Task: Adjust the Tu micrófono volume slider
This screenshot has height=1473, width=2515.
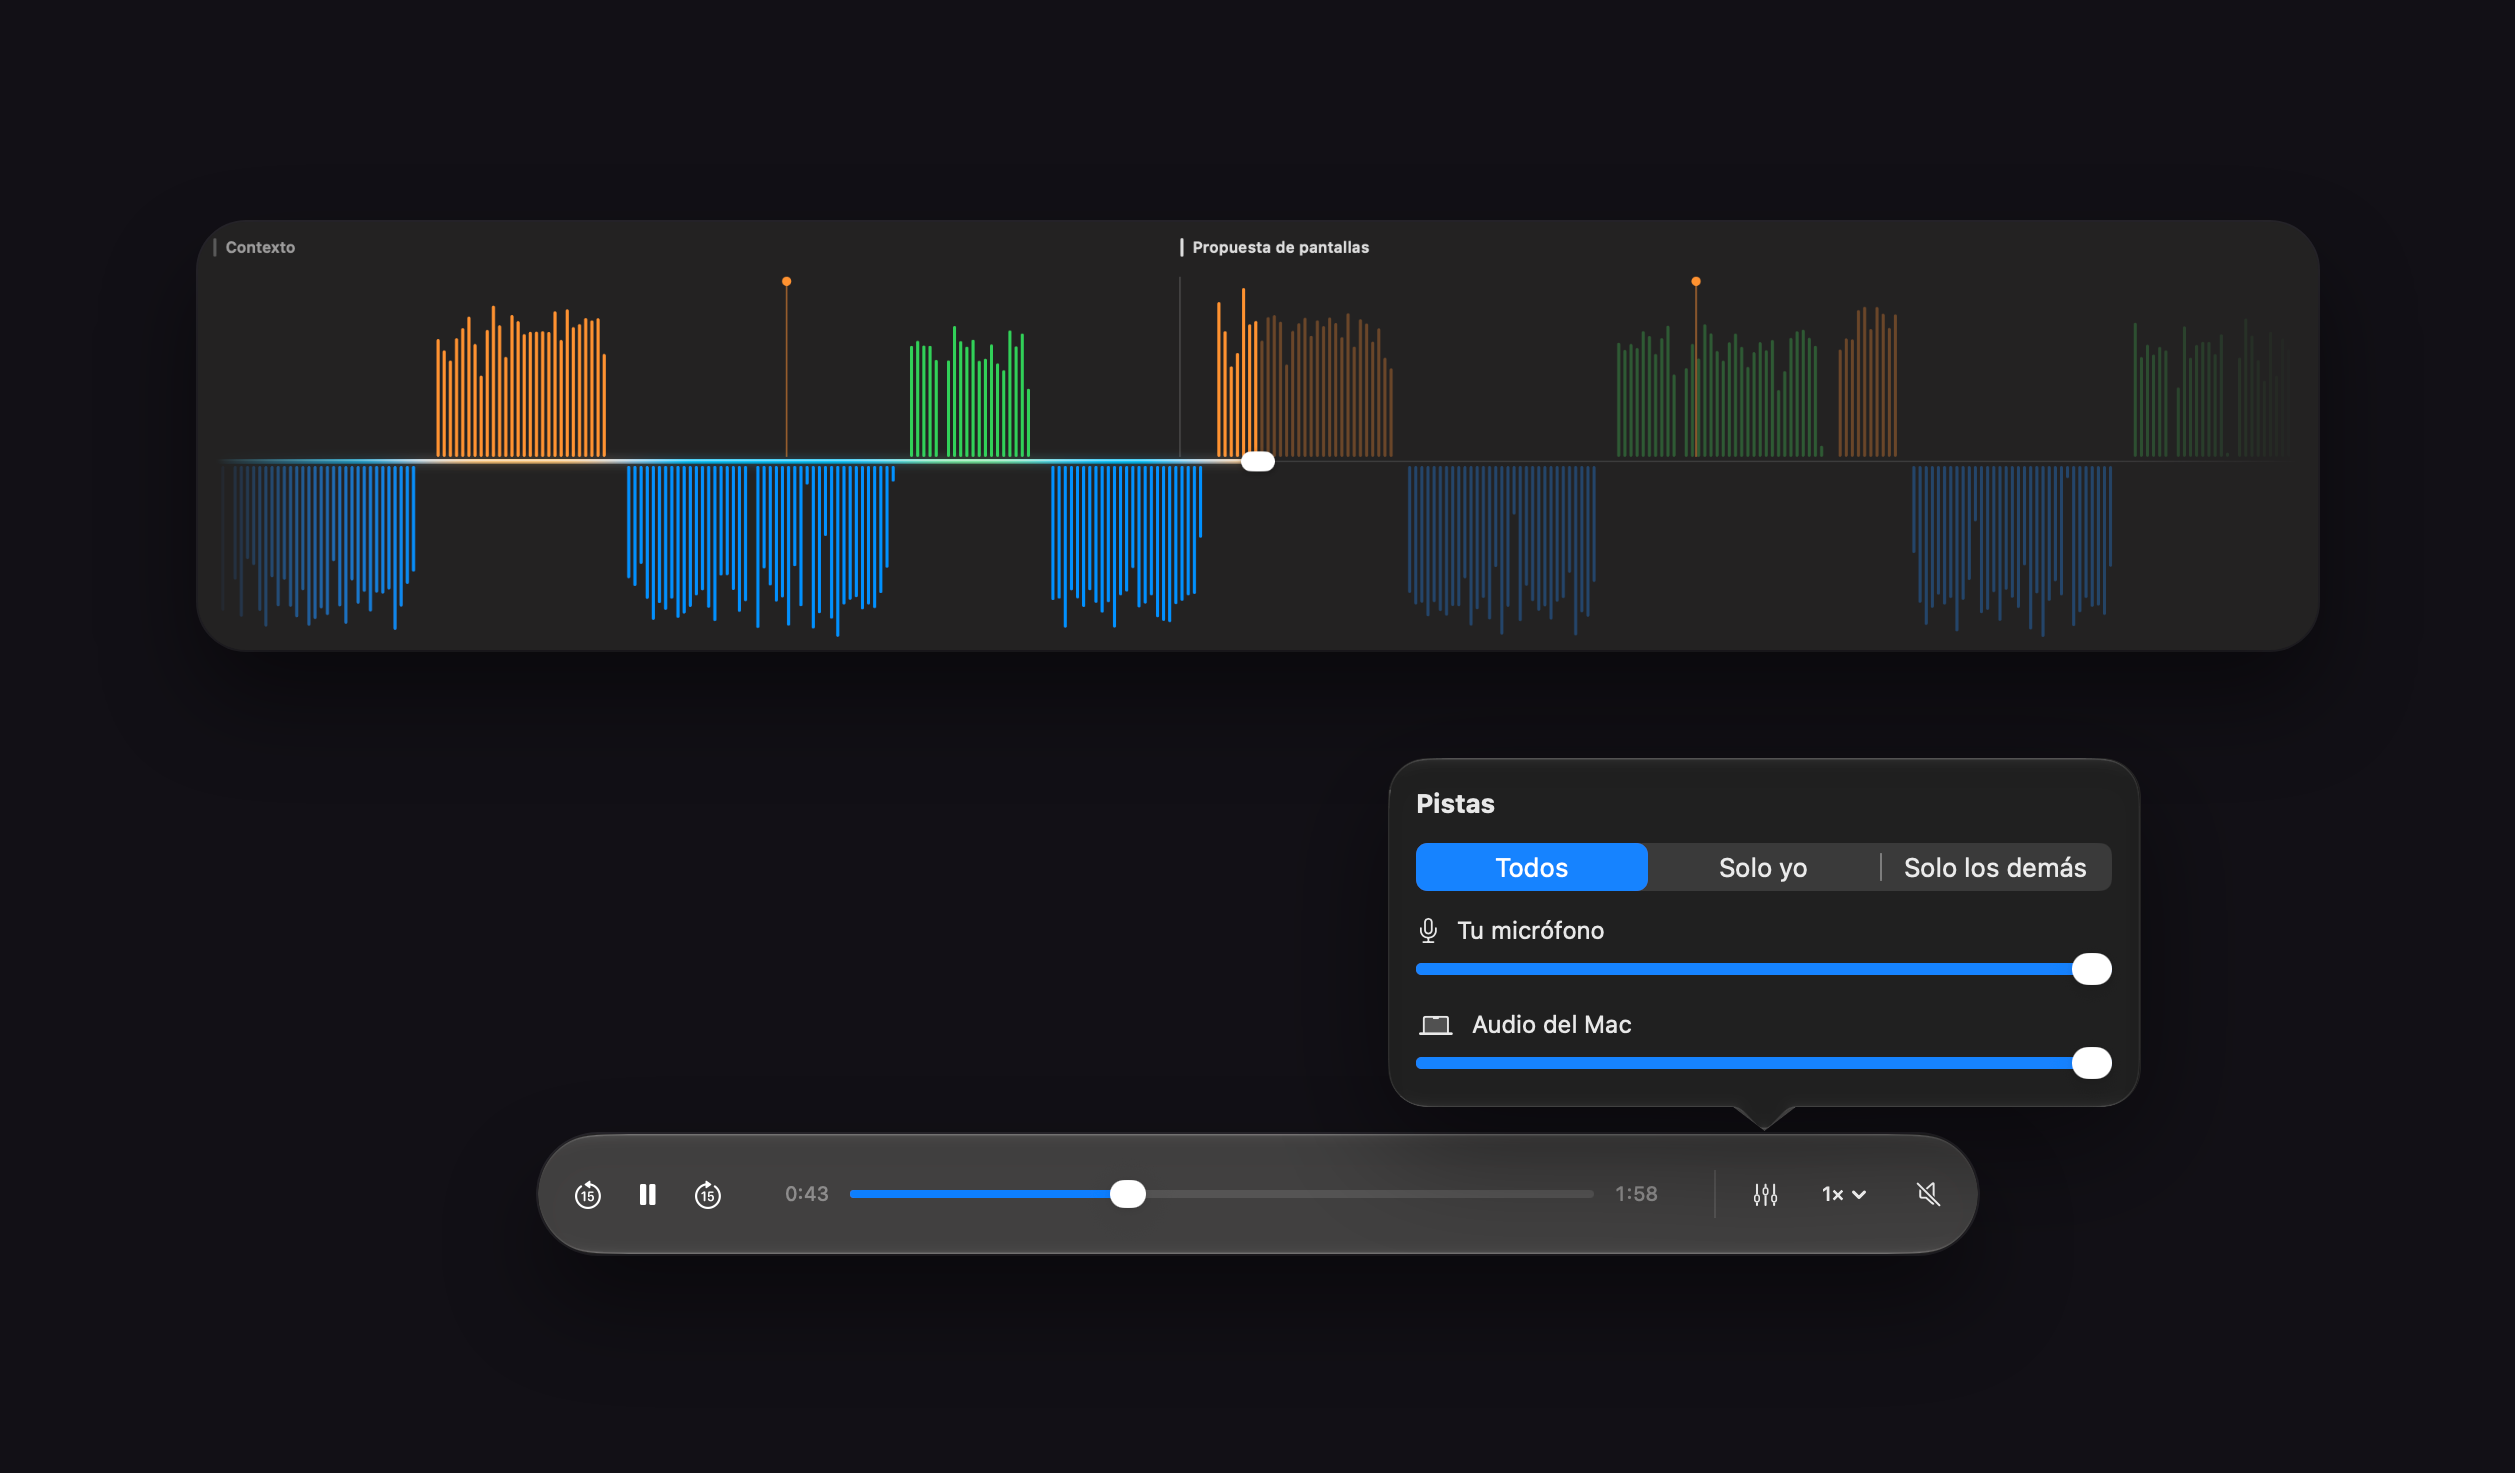Action: click(x=1764, y=969)
